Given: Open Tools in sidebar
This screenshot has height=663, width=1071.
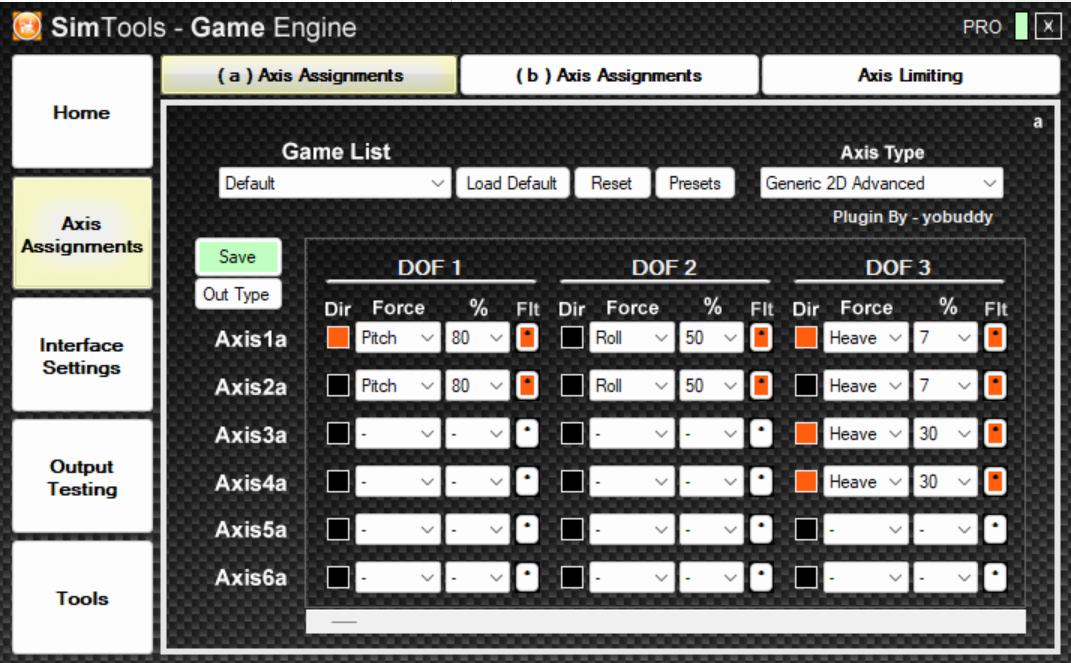Looking at the screenshot, I should [82, 597].
